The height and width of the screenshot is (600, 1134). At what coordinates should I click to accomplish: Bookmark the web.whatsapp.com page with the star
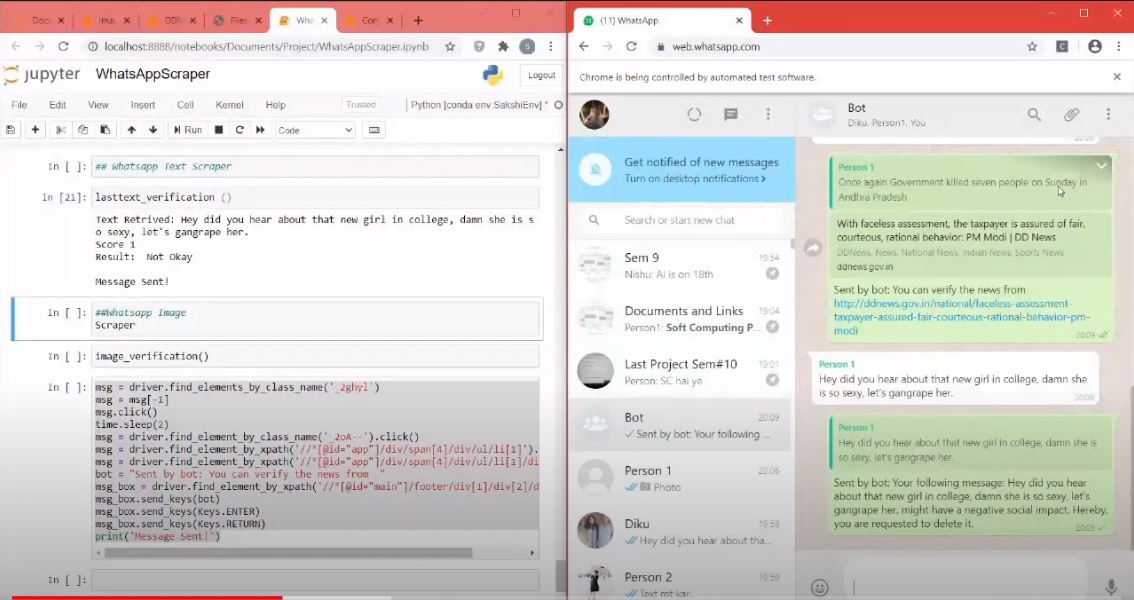tap(1032, 46)
